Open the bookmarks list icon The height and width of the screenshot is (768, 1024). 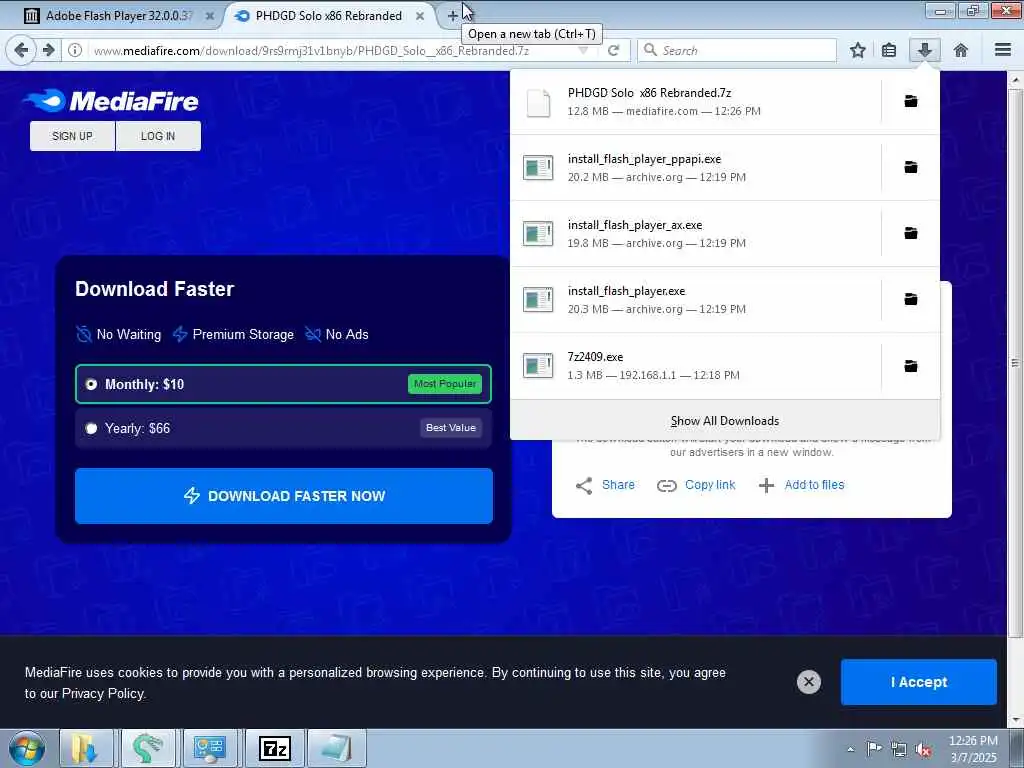coord(889,50)
